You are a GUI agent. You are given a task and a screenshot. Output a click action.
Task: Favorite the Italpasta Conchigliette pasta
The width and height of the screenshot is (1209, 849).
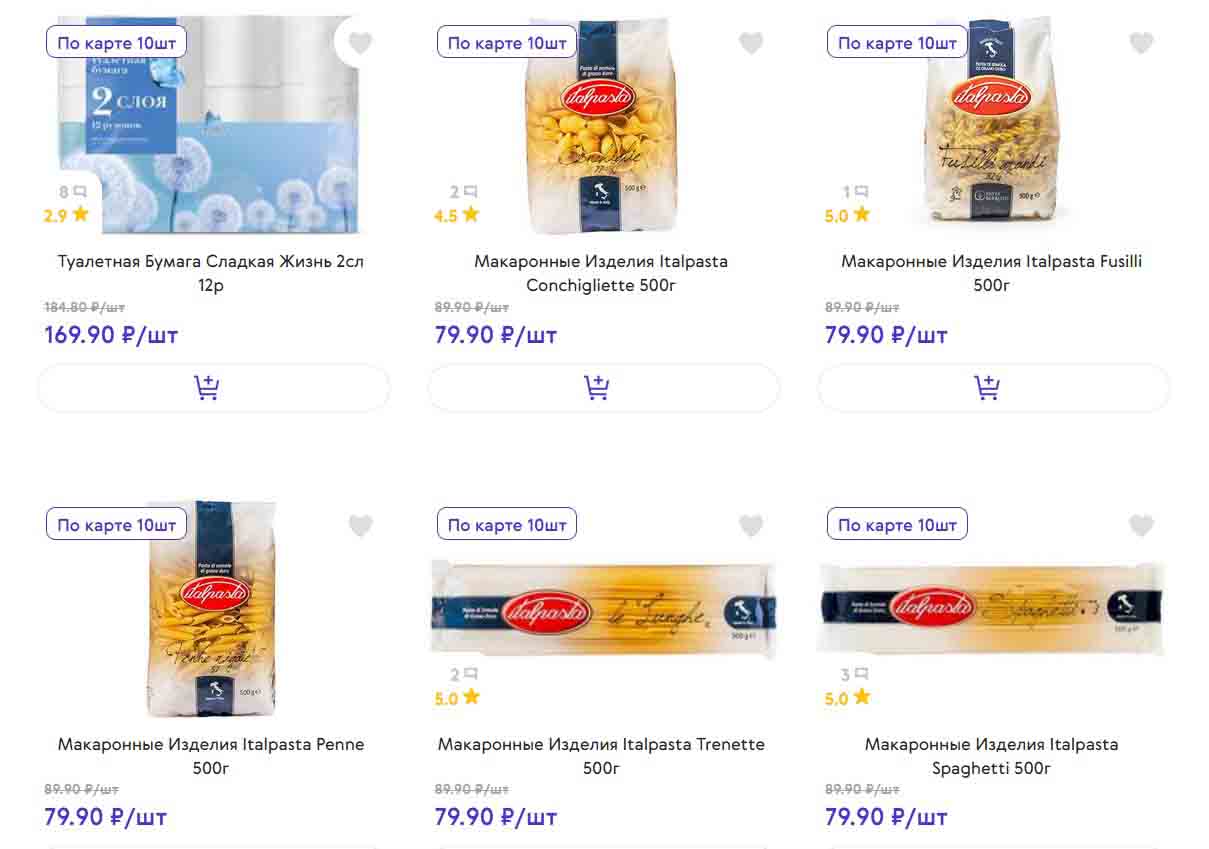pyautogui.click(x=751, y=43)
